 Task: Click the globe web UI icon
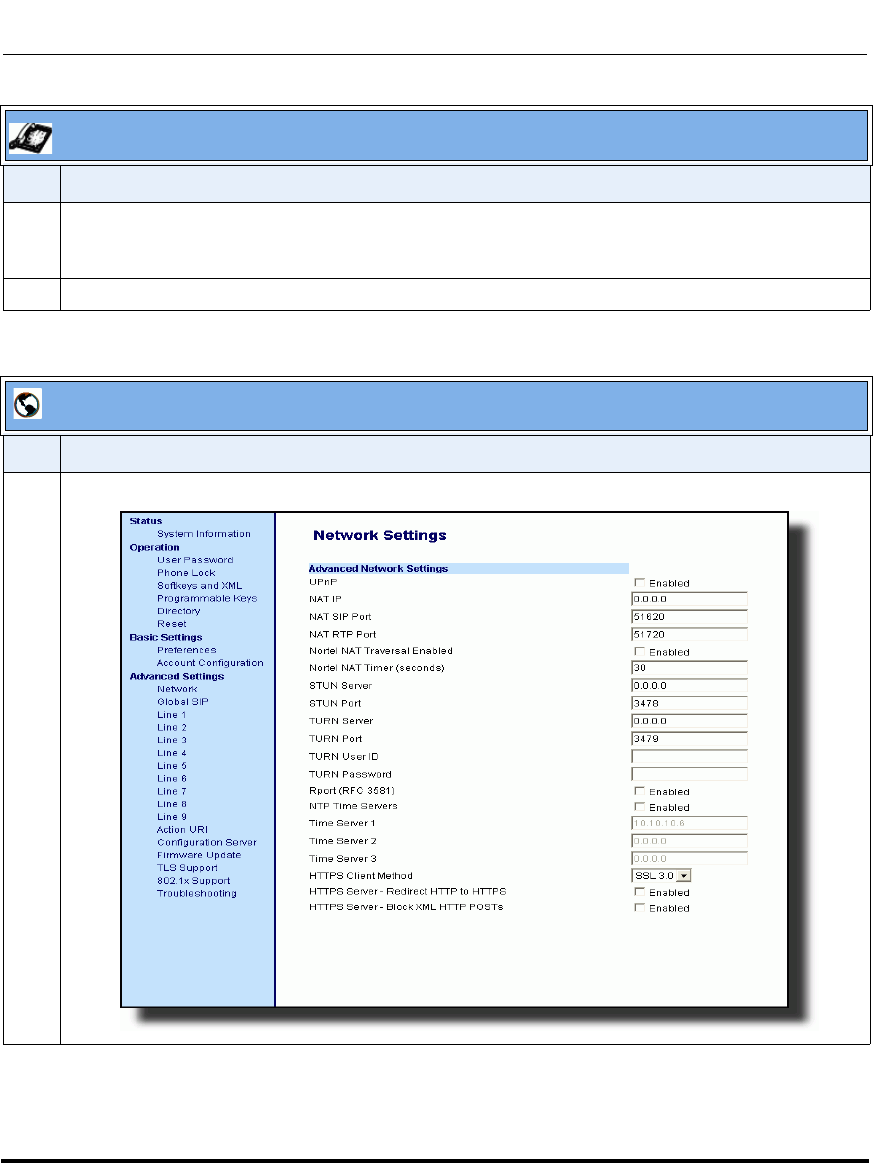pos(27,404)
